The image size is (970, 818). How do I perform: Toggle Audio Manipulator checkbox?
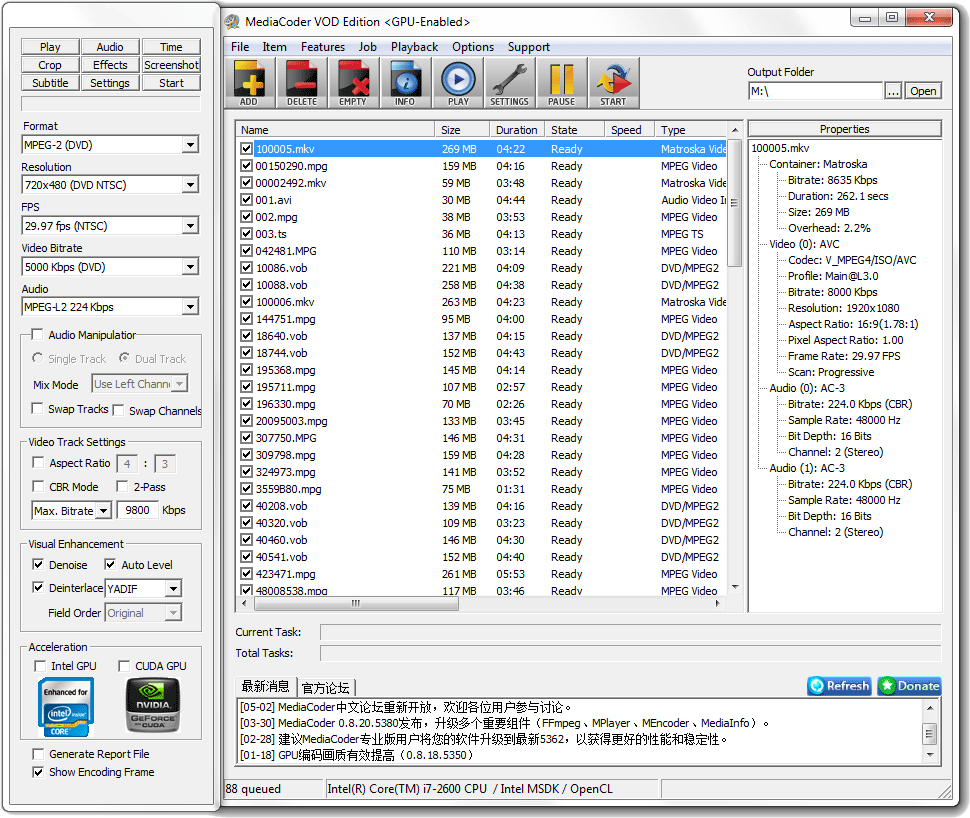coord(37,335)
